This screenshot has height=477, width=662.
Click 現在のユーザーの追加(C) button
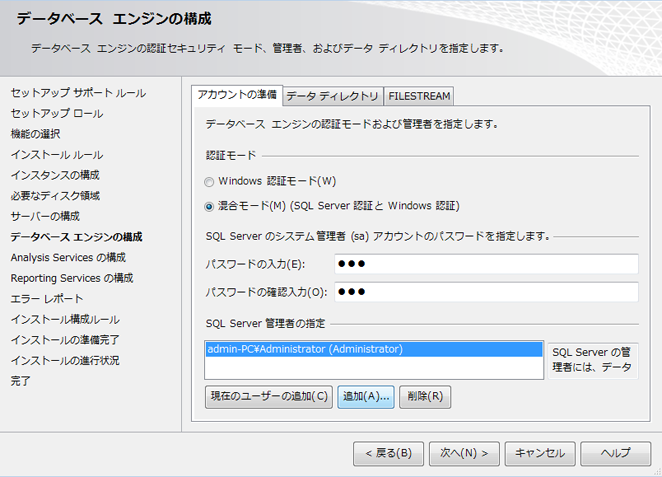(x=269, y=397)
